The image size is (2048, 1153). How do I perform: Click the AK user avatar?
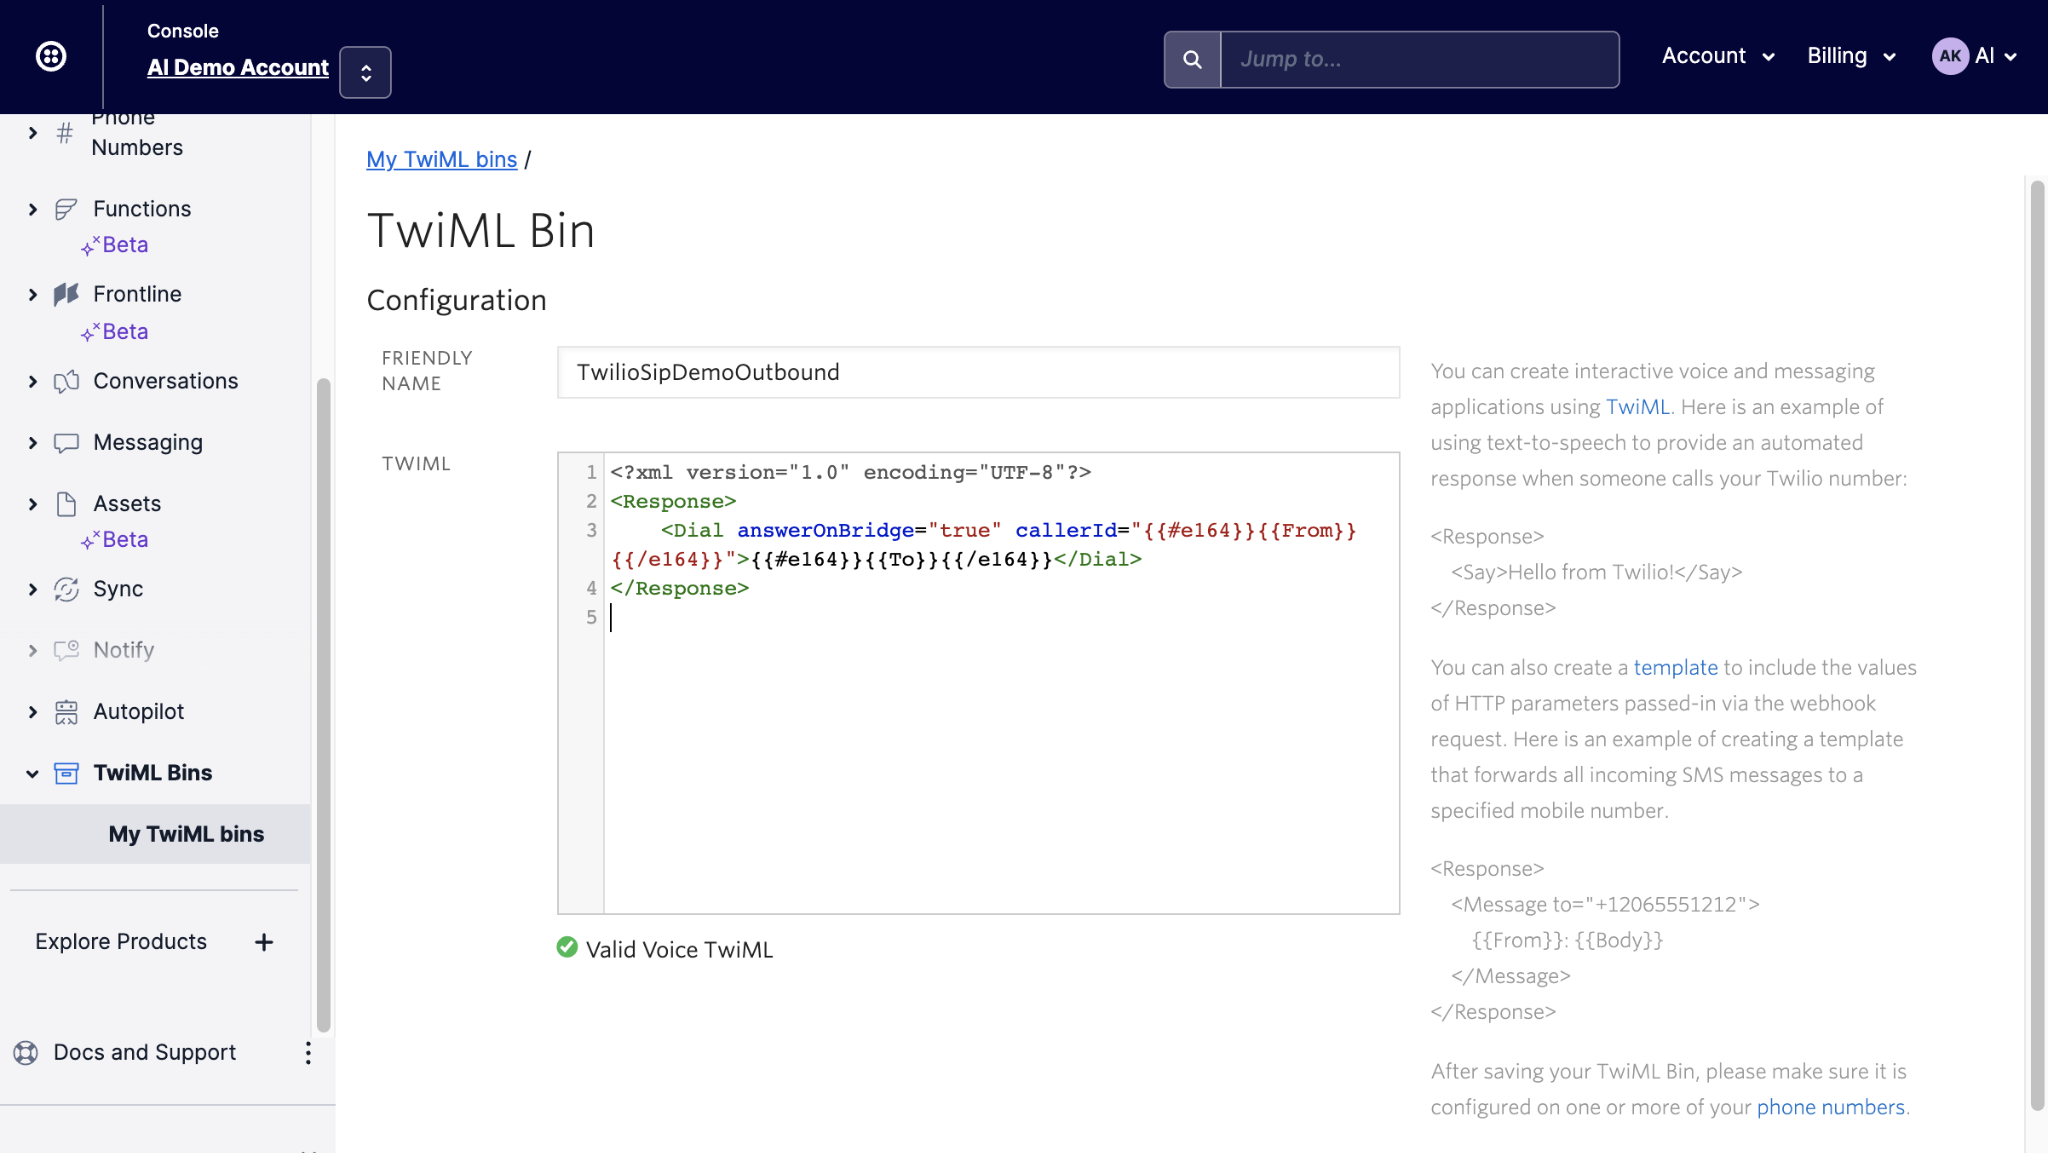point(1950,56)
